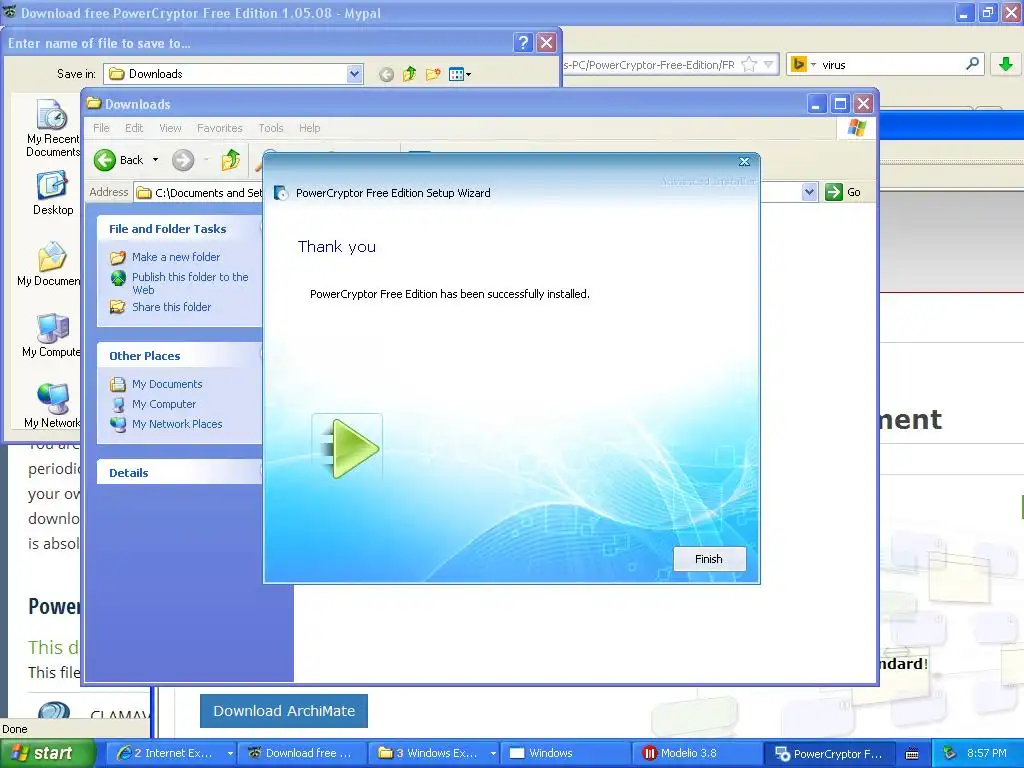
Task: Open My Computer under Other Places
Action: click(x=164, y=404)
